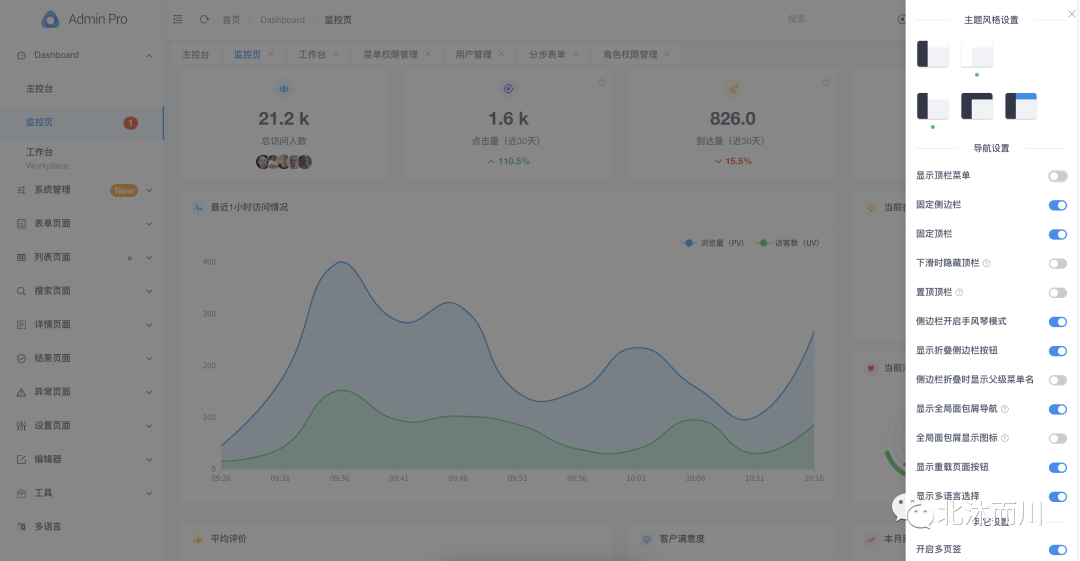Click the help icon beside 置顶顶栏
1080x561 pixels.
click(959, 292)
